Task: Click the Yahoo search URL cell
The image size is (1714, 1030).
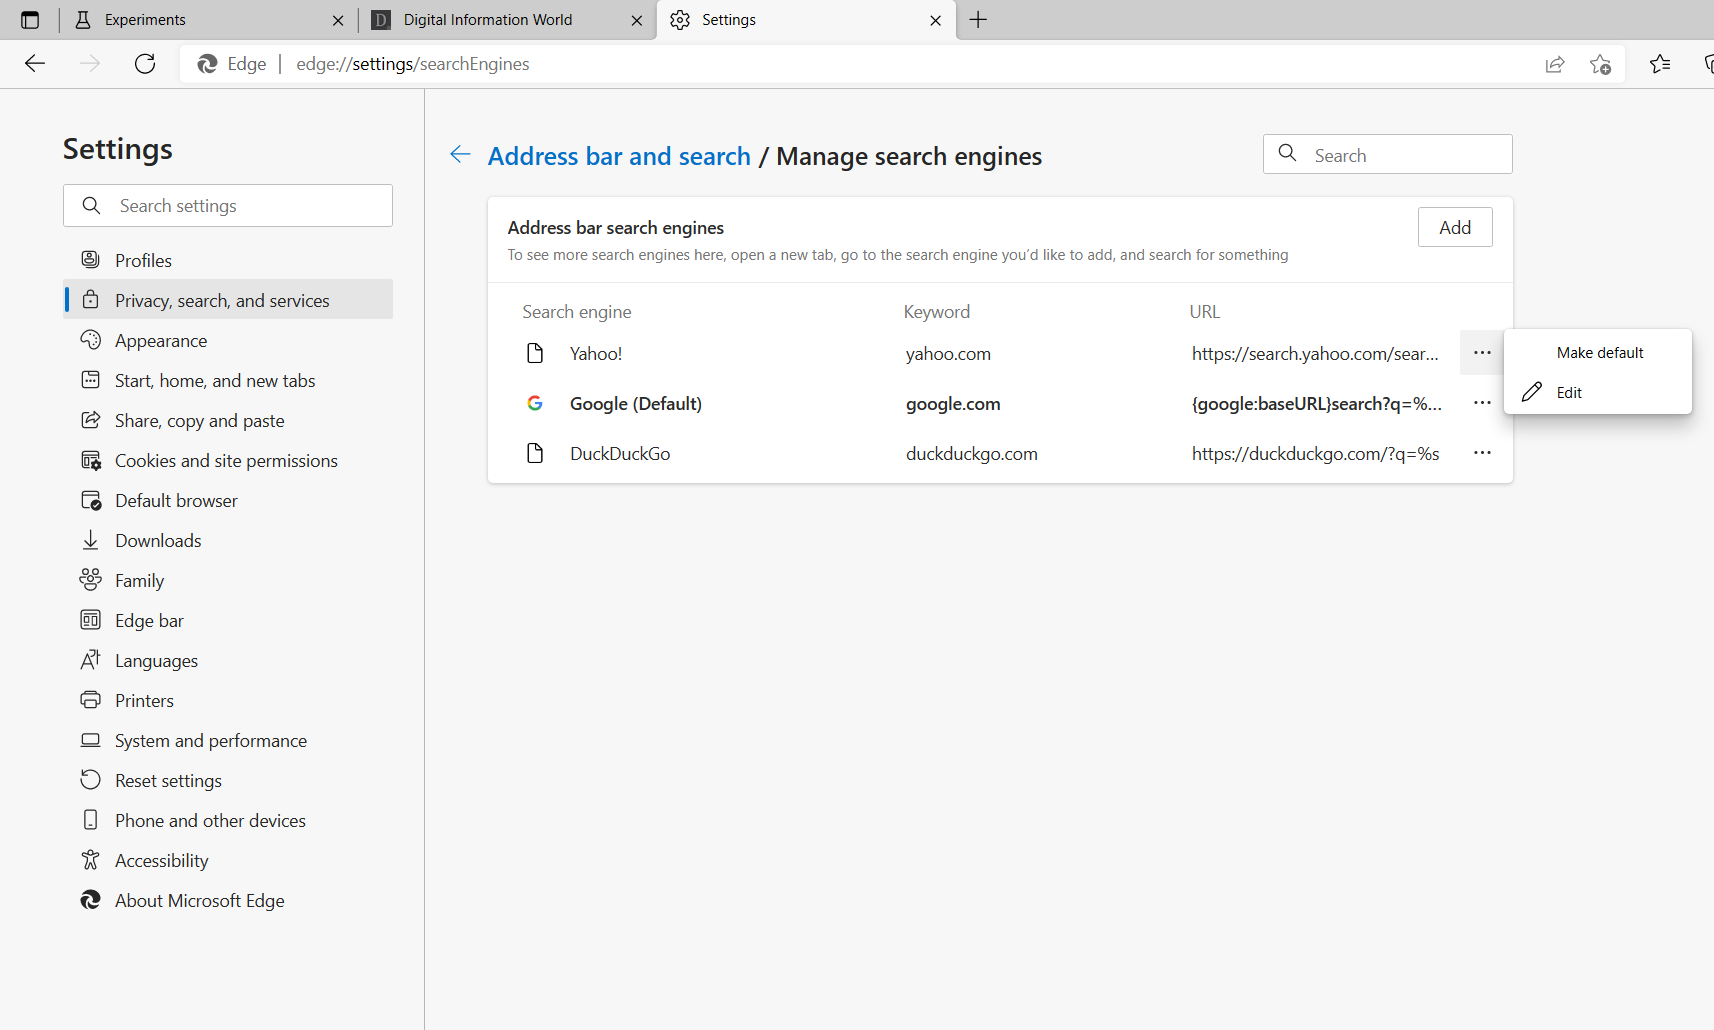Action: pyautogui.click(x=1316, y=353)
